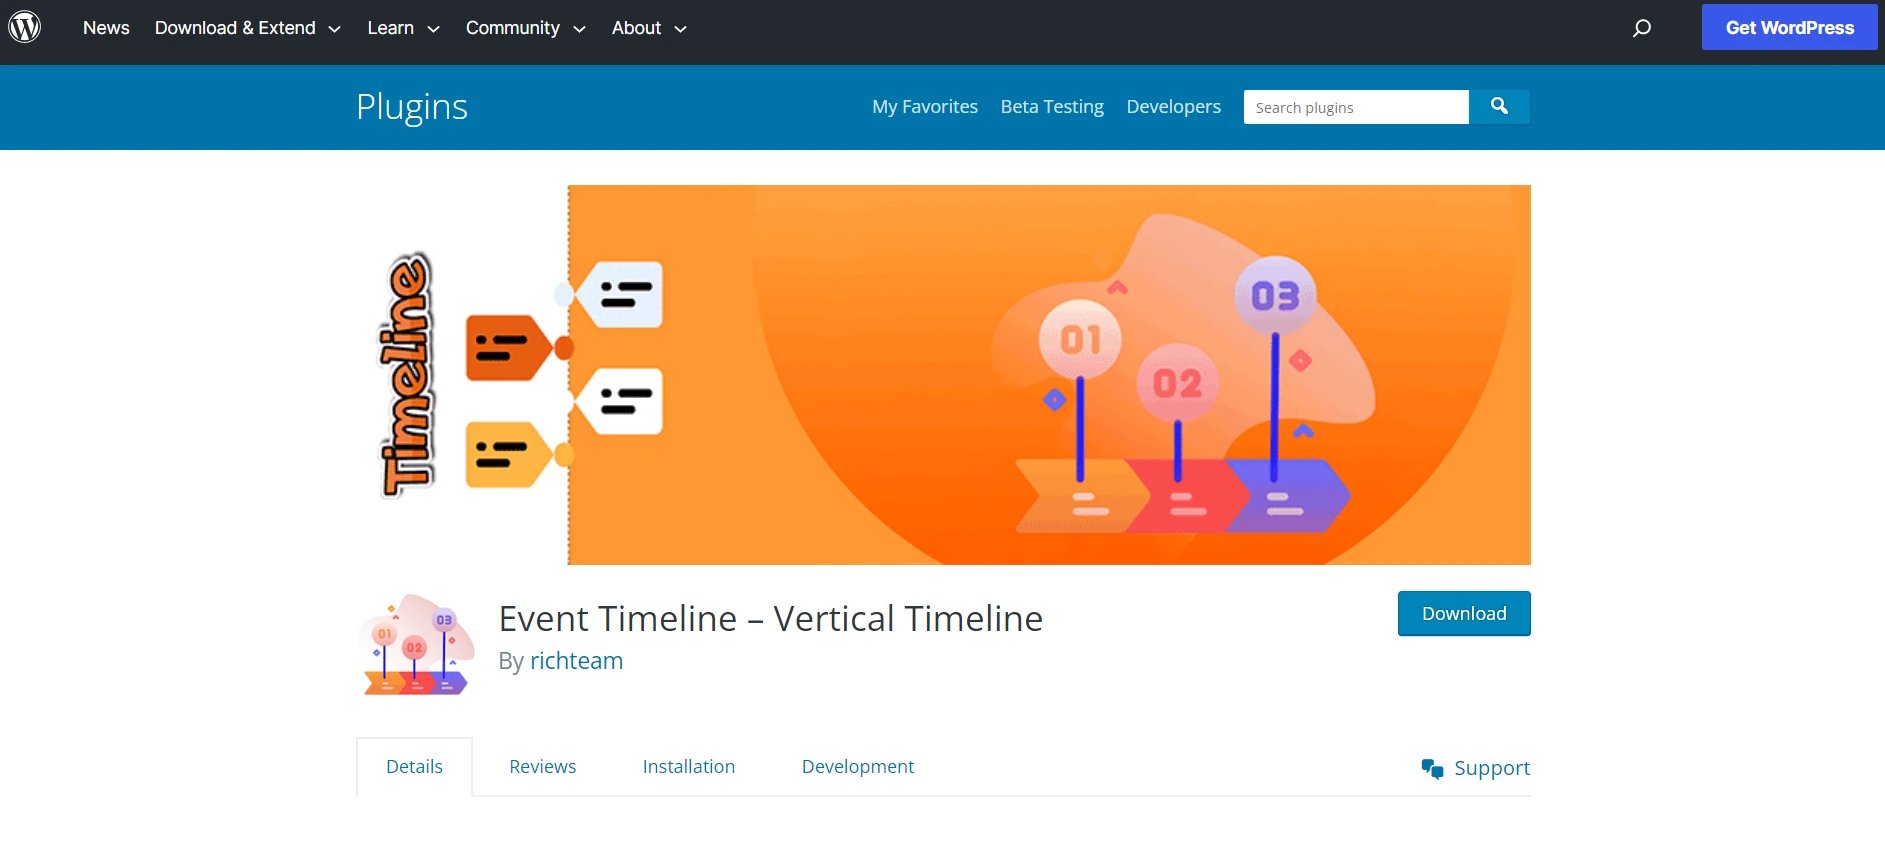Open My Favorites link

point(925,106)
